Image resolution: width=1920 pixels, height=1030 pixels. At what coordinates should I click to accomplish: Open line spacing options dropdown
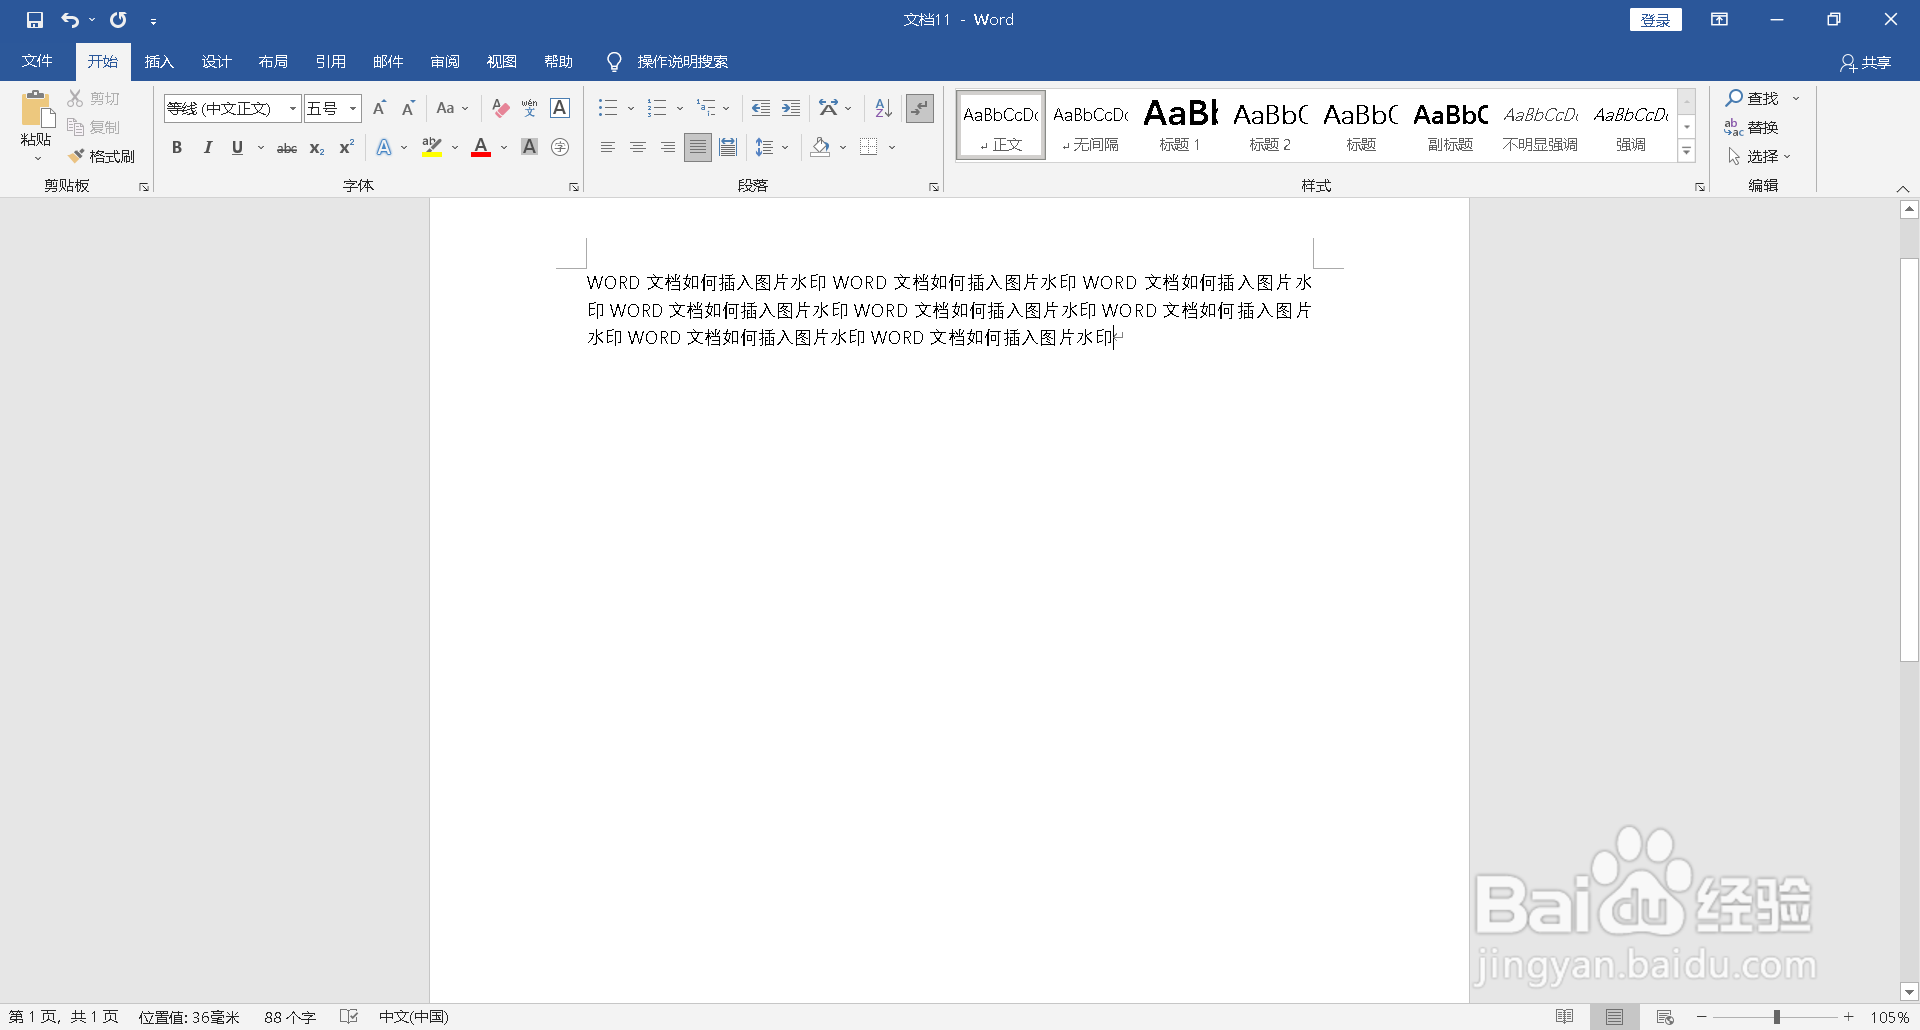click(785, 148)
